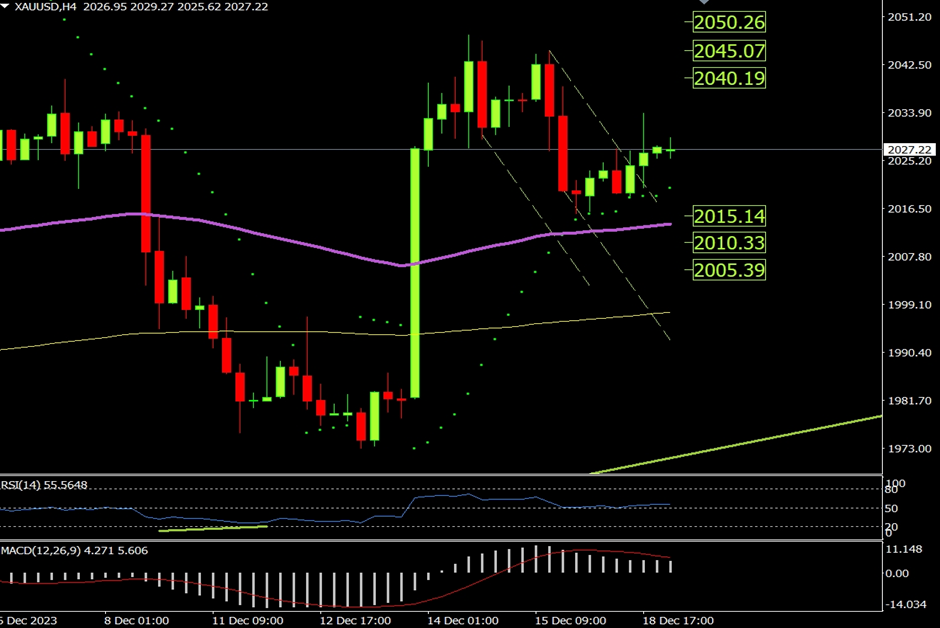
Task: Click the 2045.07 price level label
Action: 727,50
